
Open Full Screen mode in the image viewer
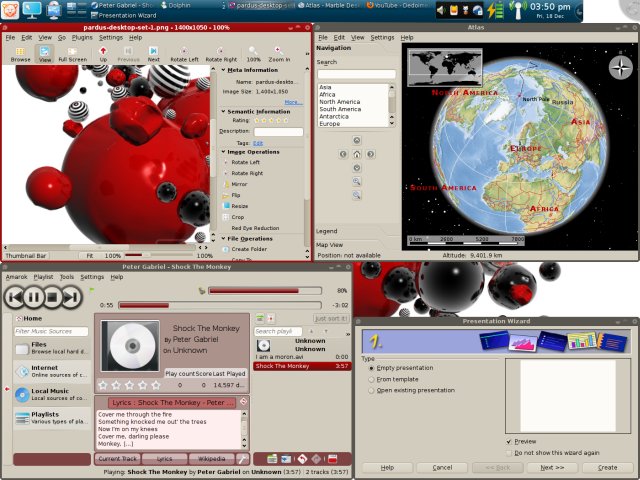coord(72,51)
